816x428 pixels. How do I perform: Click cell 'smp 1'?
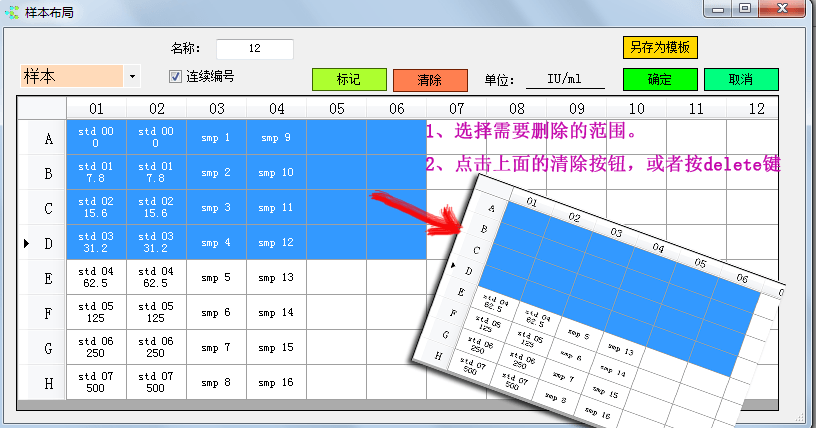(216, 137)
